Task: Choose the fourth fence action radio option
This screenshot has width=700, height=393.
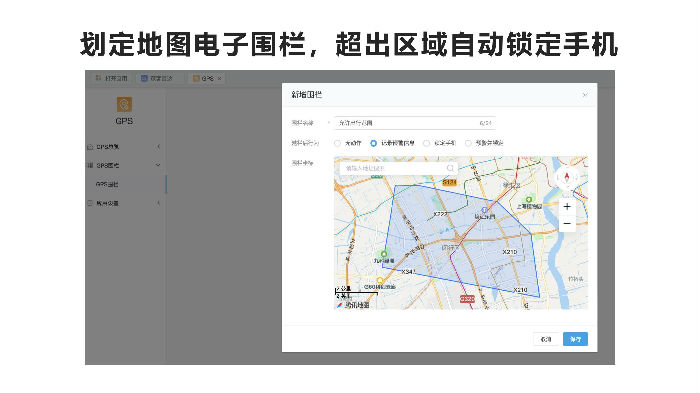Action: [468, 143]
